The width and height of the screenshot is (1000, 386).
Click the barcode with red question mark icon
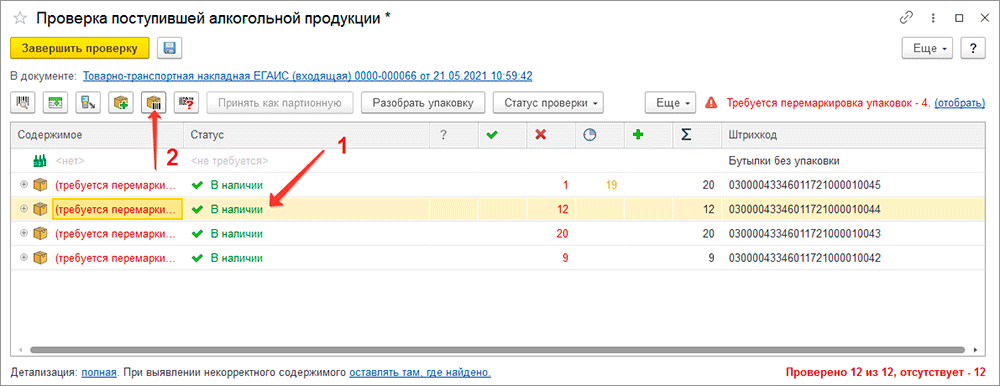tap(186, 103)
